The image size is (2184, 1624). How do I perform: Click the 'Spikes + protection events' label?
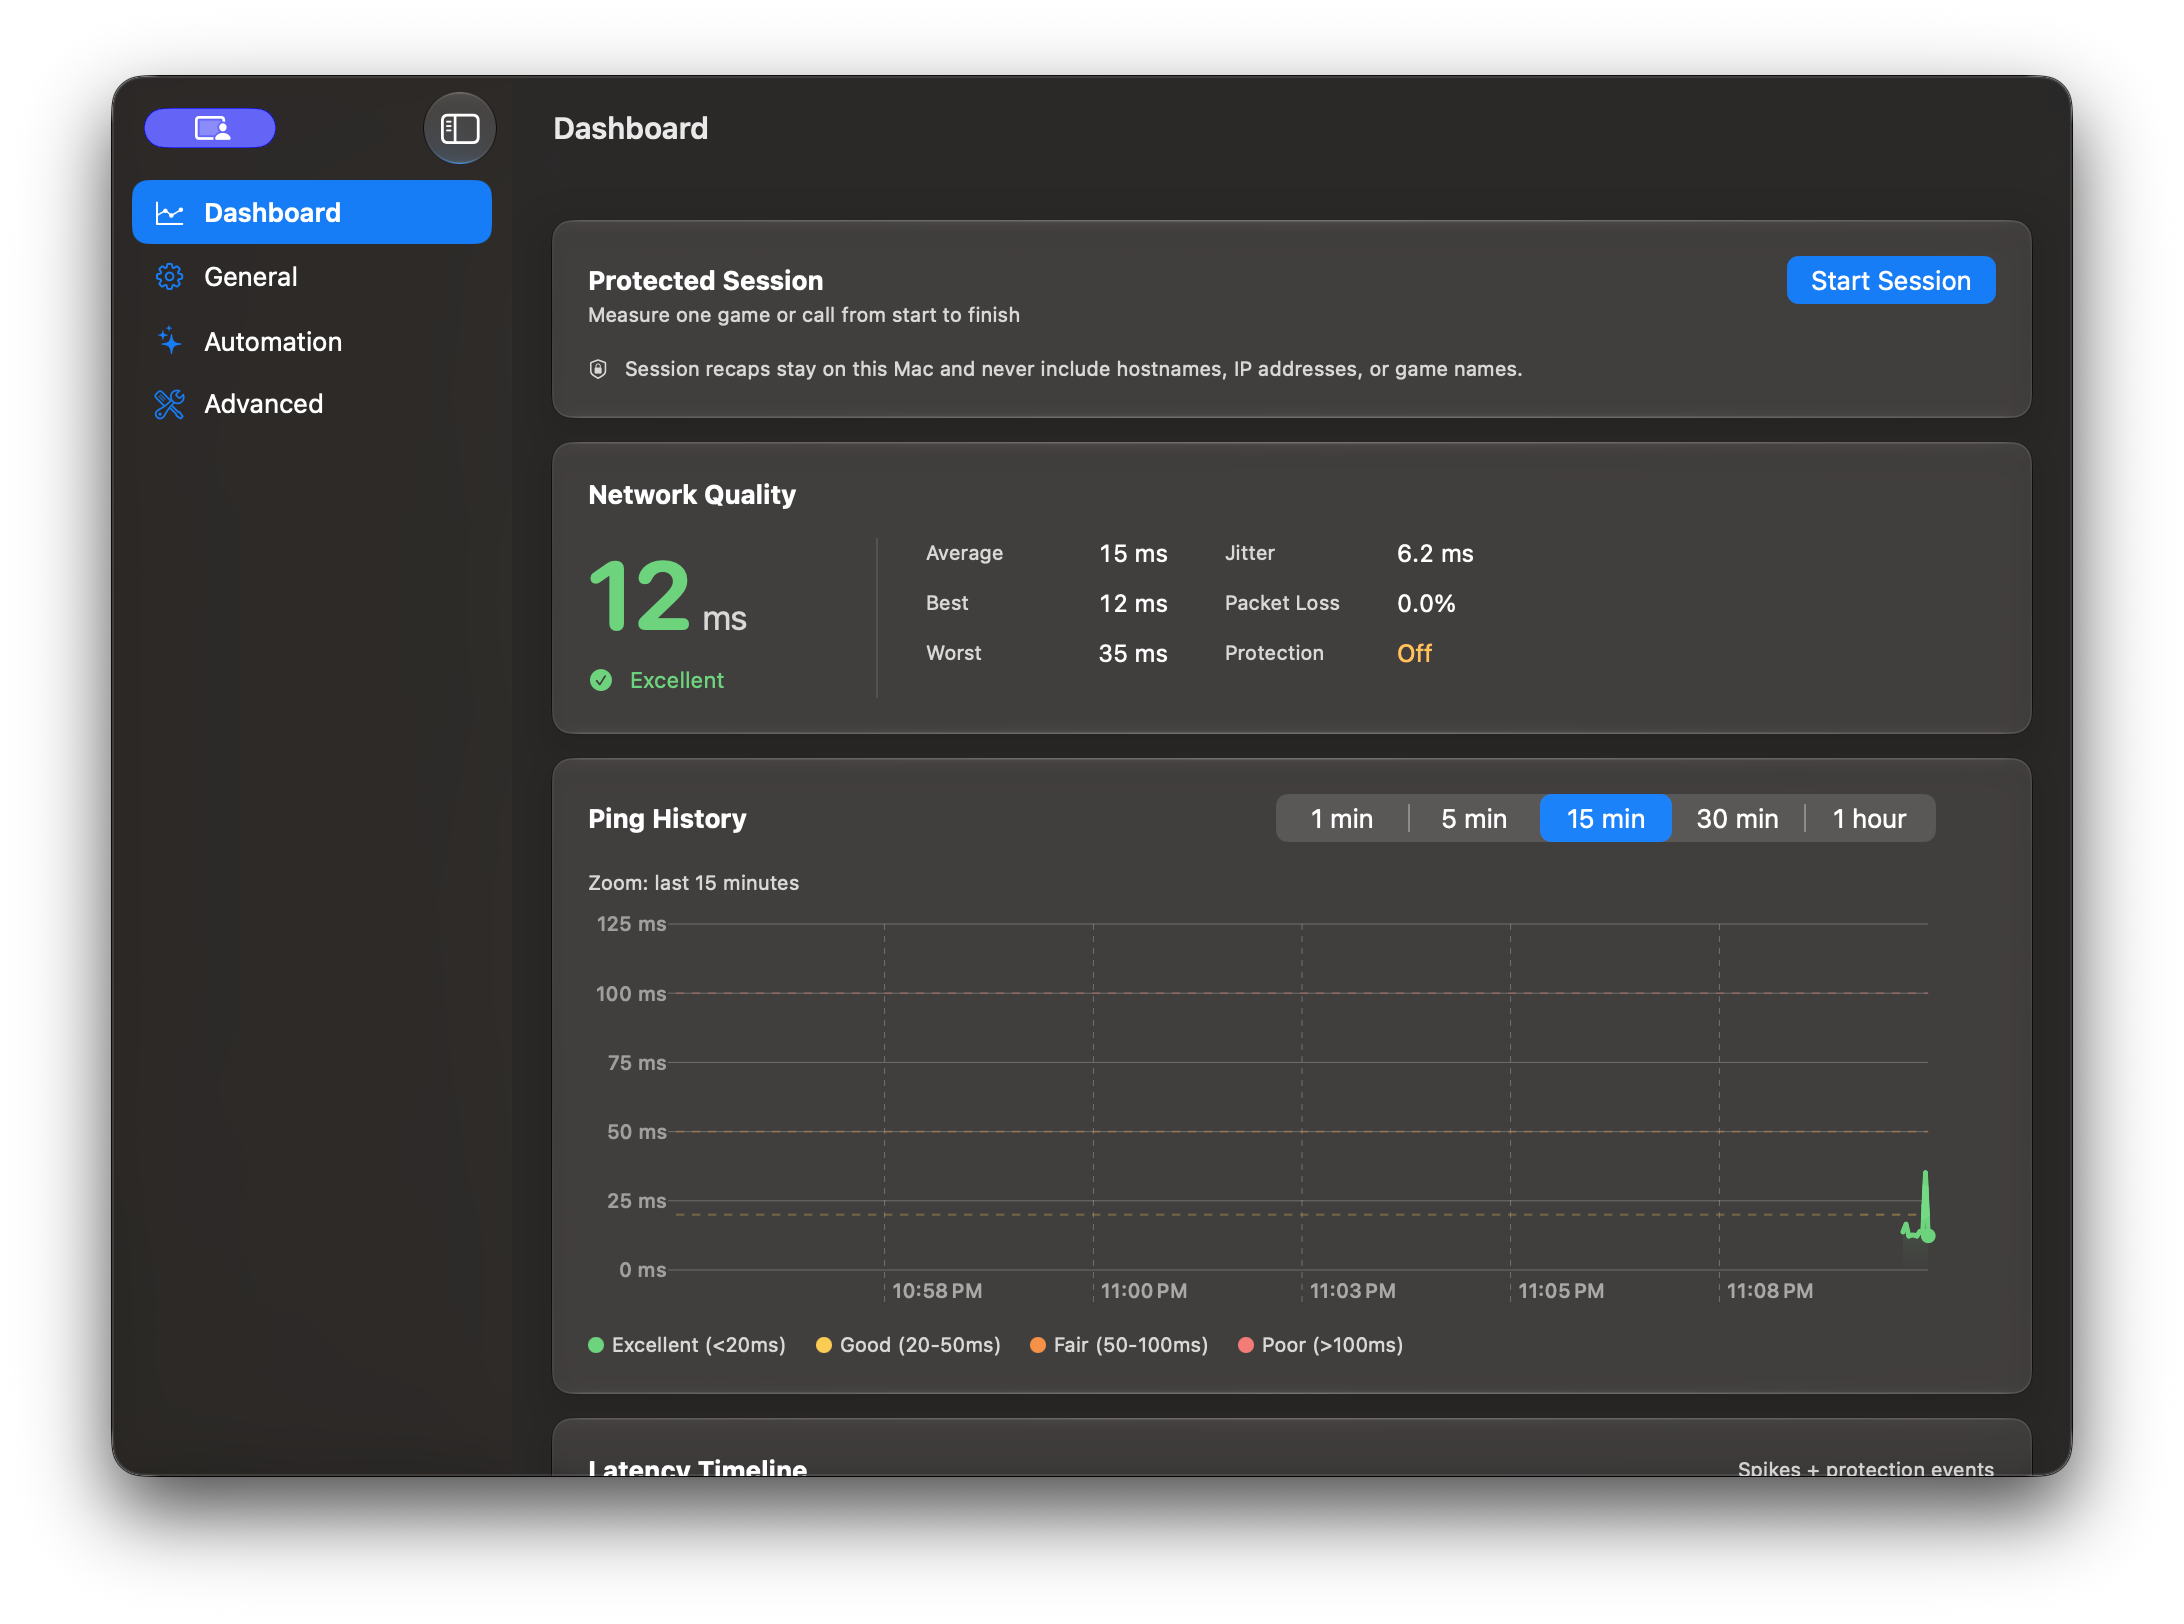(1866, 1467)
